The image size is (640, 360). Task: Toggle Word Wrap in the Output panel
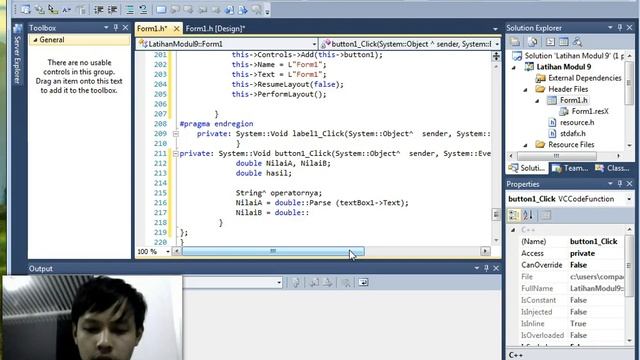pos(363,282)
